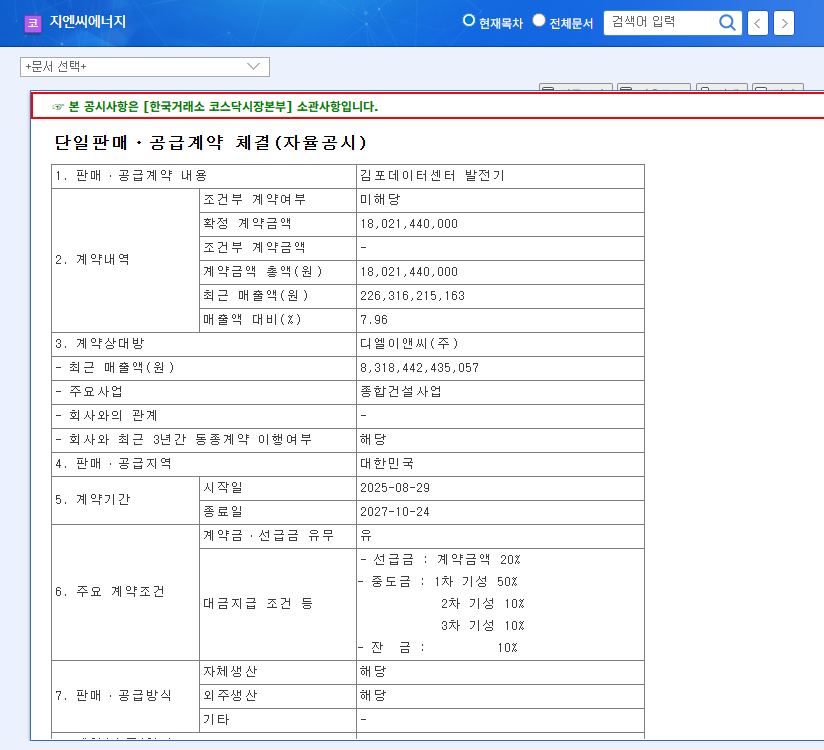The image size is (824, 750).
Task: Click the 7.96 percentage value
Action: tap(374, 320)
